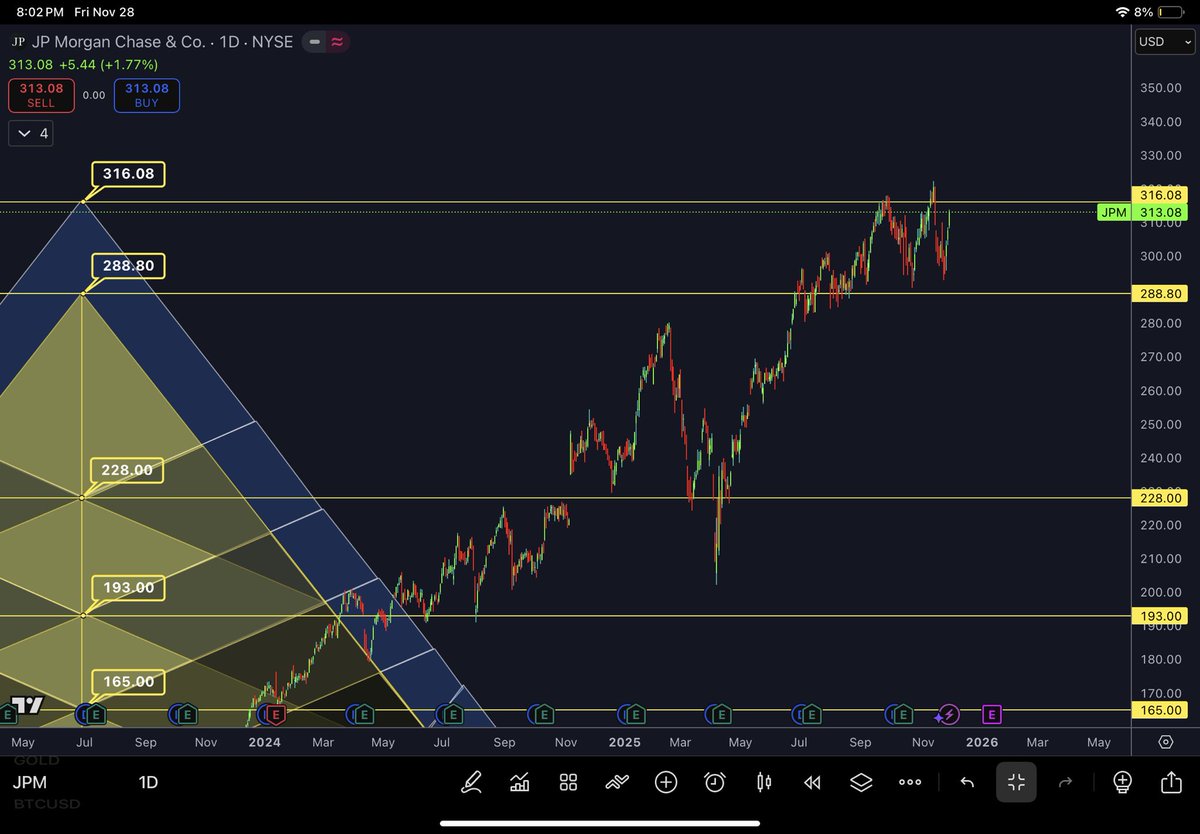The width and height of the screenshot is (1200, 834).
Task: Select the green 313.08 current price tag
Action: point(1159,212)
